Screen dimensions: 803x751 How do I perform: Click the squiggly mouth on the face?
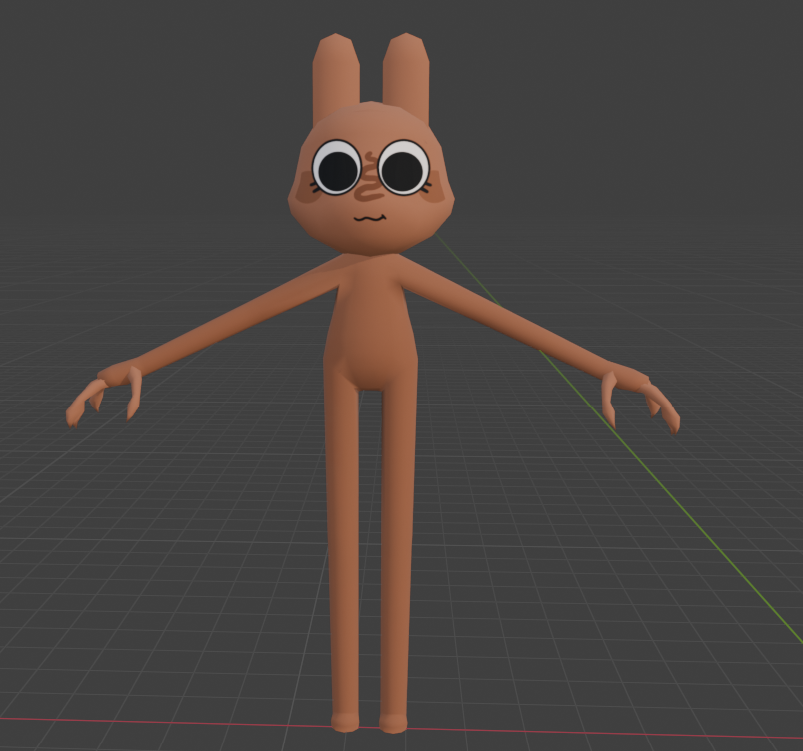[370, 218]
